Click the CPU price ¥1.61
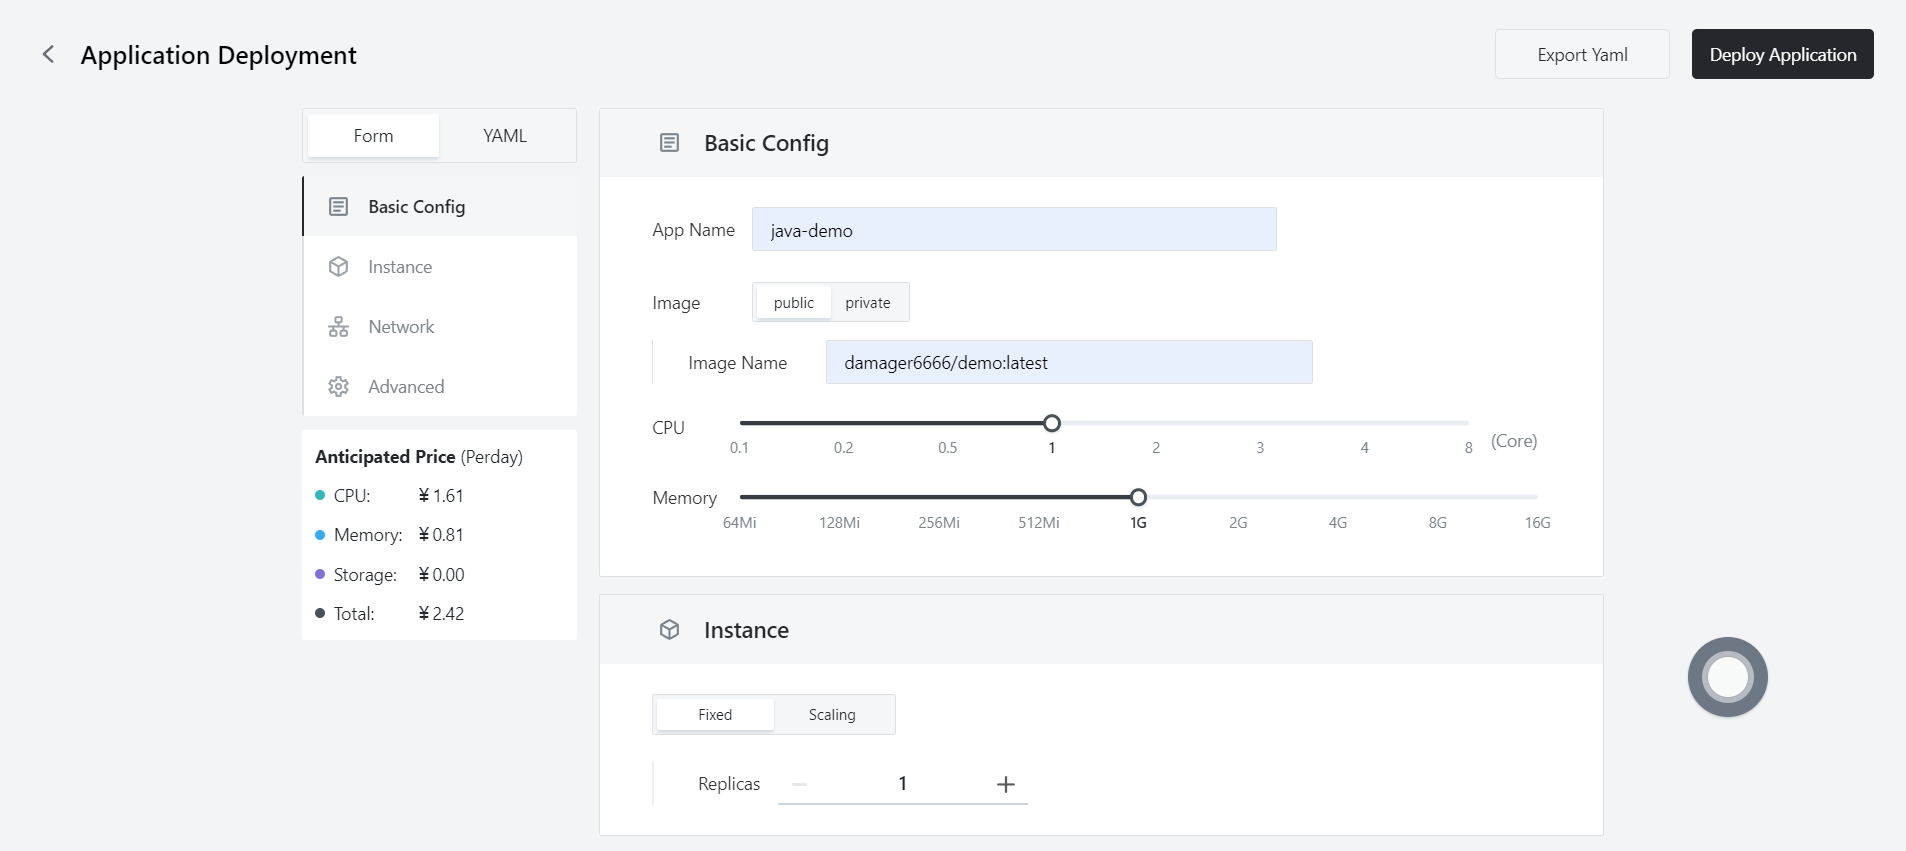 pos(441,496)
